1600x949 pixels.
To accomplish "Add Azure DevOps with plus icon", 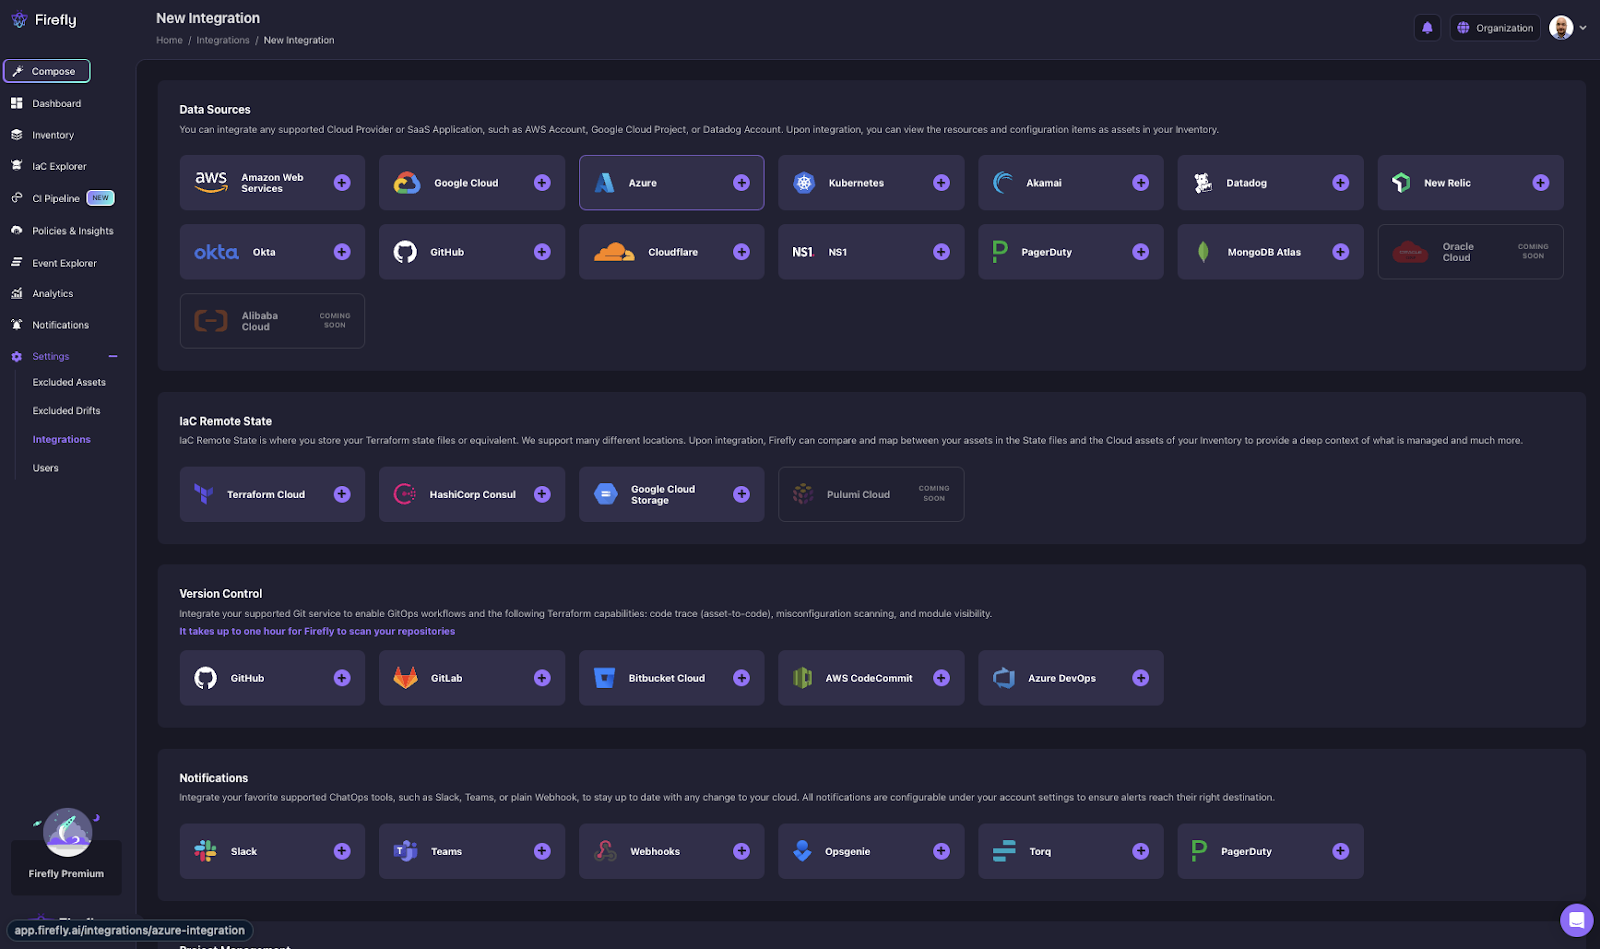I will [x=1141, y=678].
